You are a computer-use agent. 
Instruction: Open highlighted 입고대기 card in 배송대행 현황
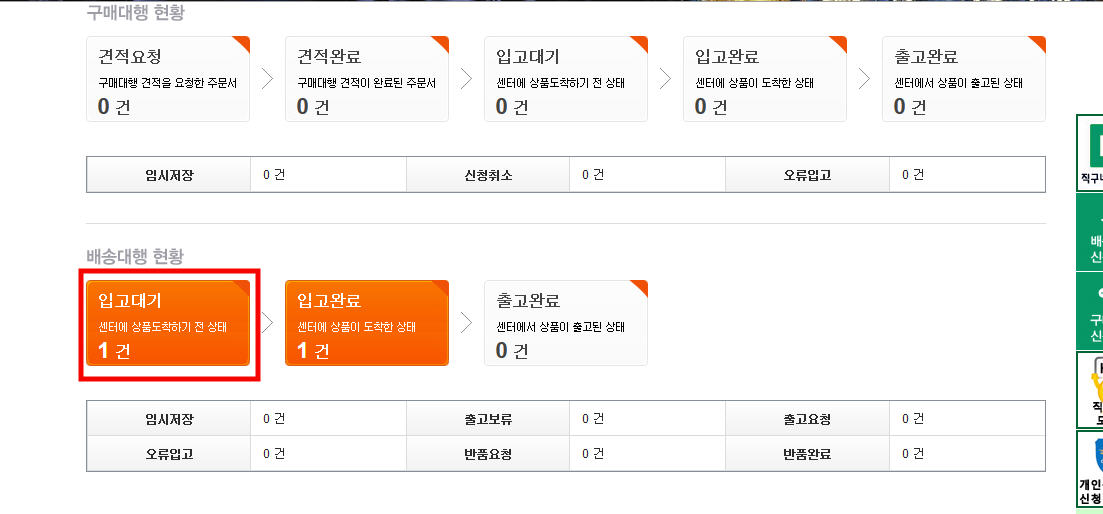point(168,323)
